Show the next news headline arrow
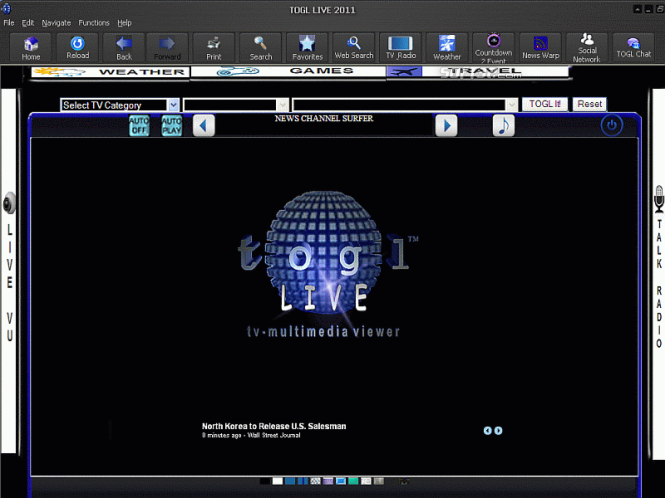 498,431
